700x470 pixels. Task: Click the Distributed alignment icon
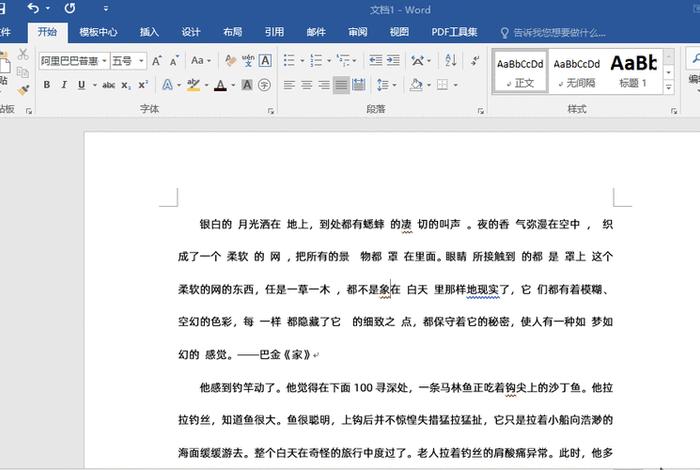(x=358, y=85)
